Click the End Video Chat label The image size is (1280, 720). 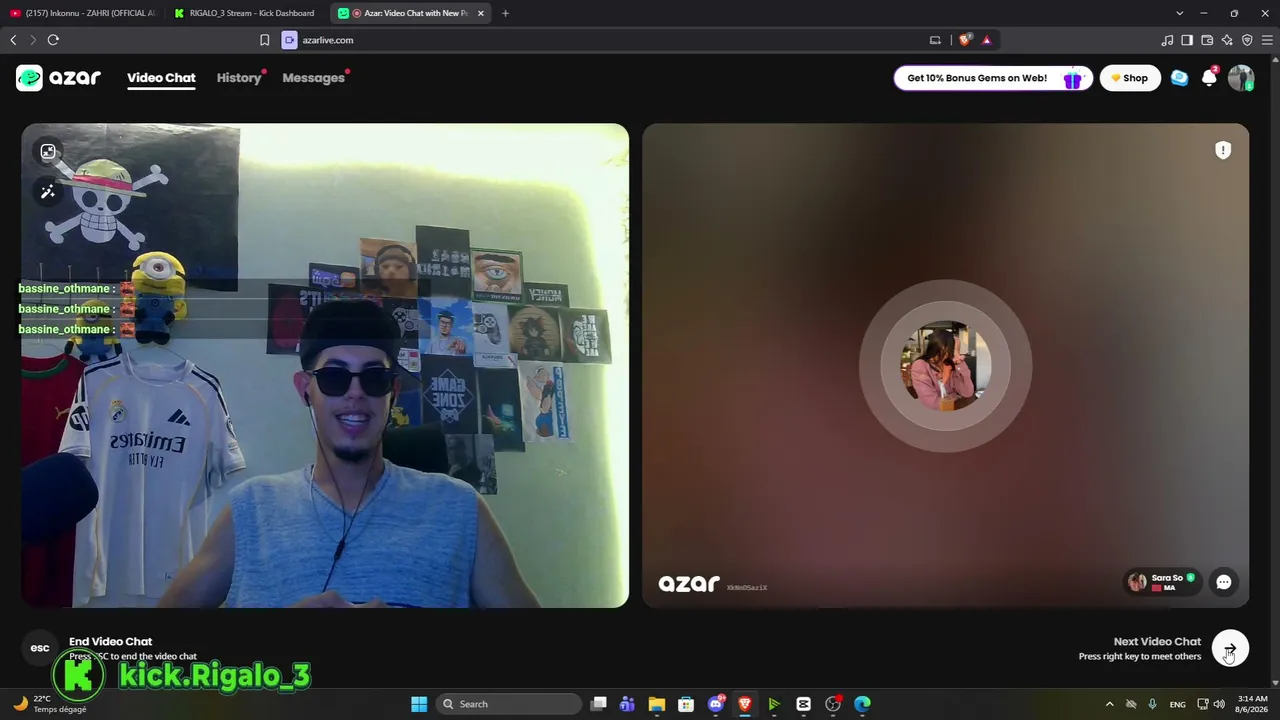[x=110, y=642]
